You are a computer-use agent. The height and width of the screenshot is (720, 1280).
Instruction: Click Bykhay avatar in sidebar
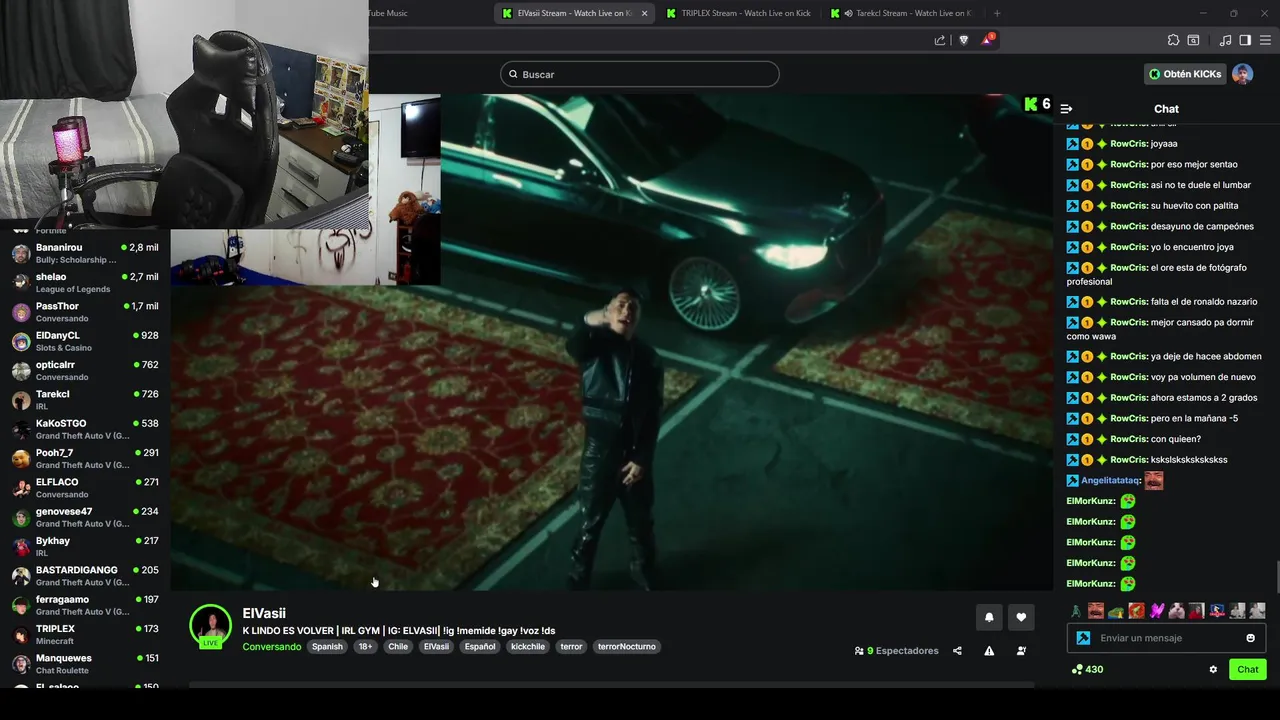[x=21, y=547]
